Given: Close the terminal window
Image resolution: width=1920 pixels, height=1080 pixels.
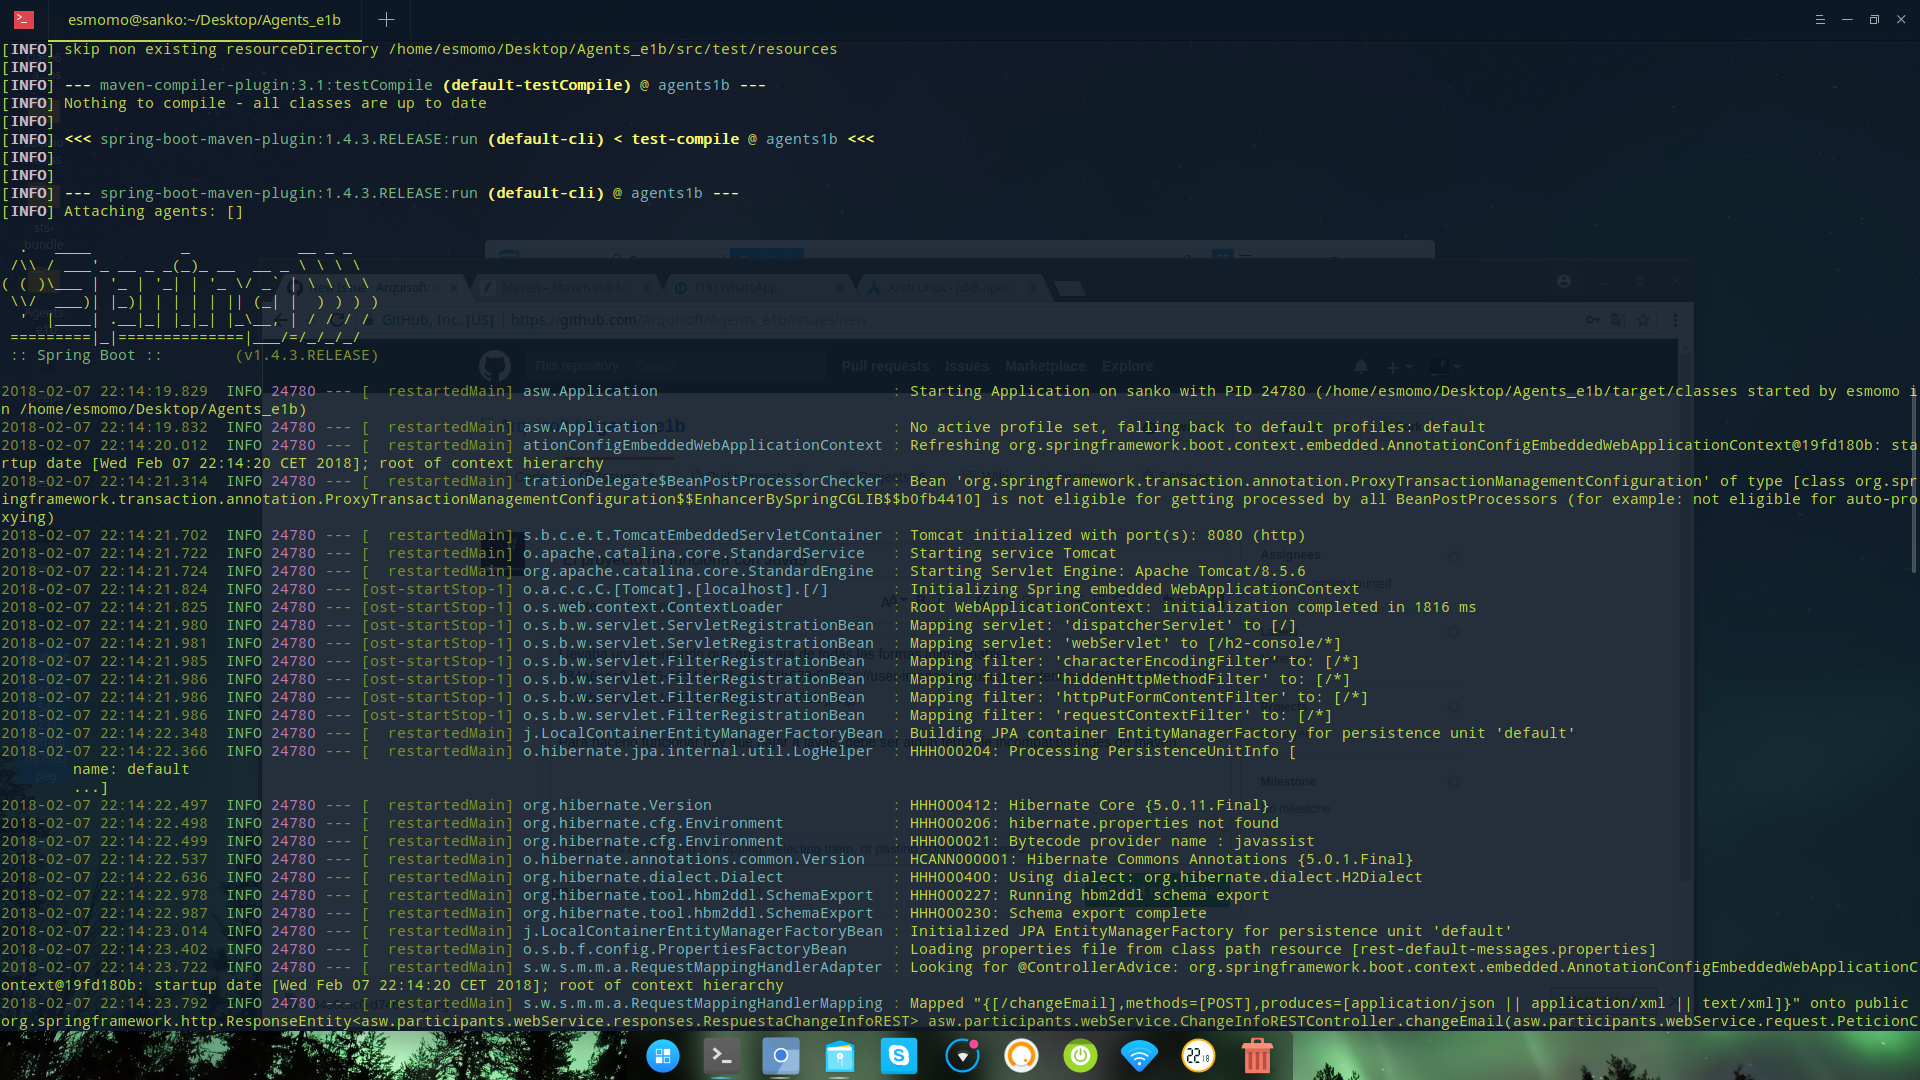Looking at the screenshot, I should (1901, 19).
